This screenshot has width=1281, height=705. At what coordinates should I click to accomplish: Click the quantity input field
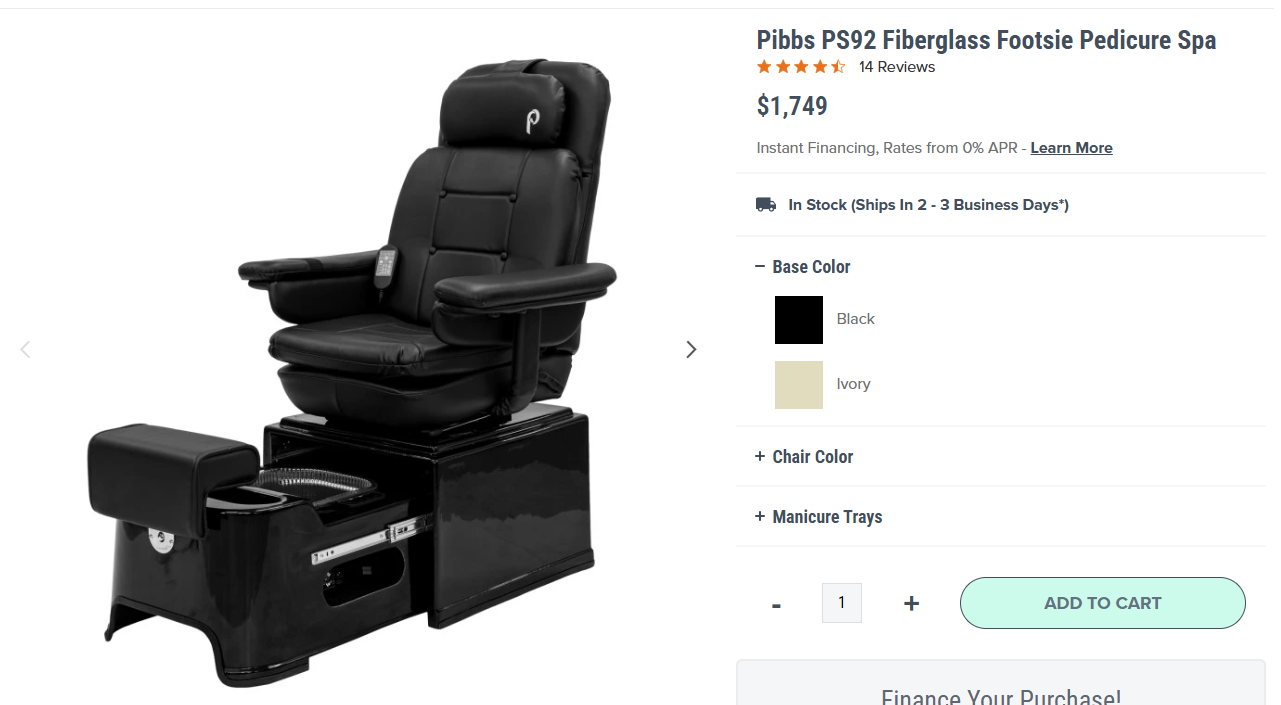click(x=842, y=603)
